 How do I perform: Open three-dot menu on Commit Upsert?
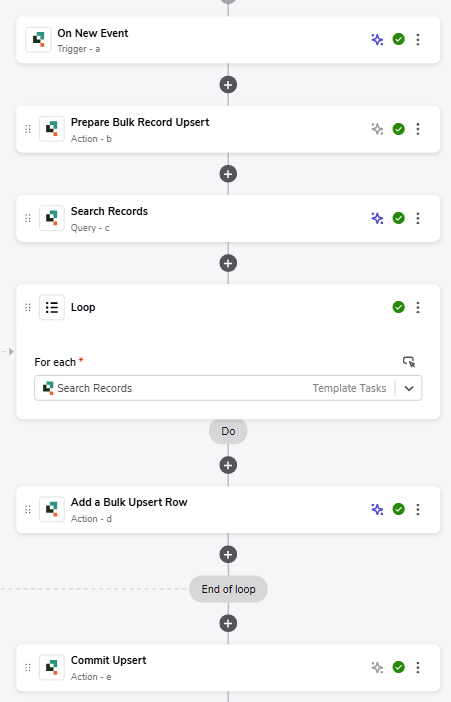[418, 668]
